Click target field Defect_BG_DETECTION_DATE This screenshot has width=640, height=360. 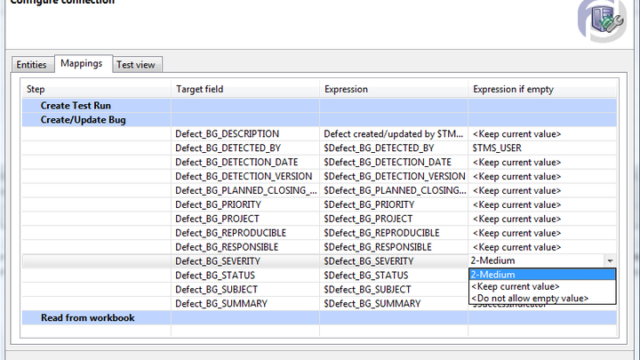click(x=237, y=162)
